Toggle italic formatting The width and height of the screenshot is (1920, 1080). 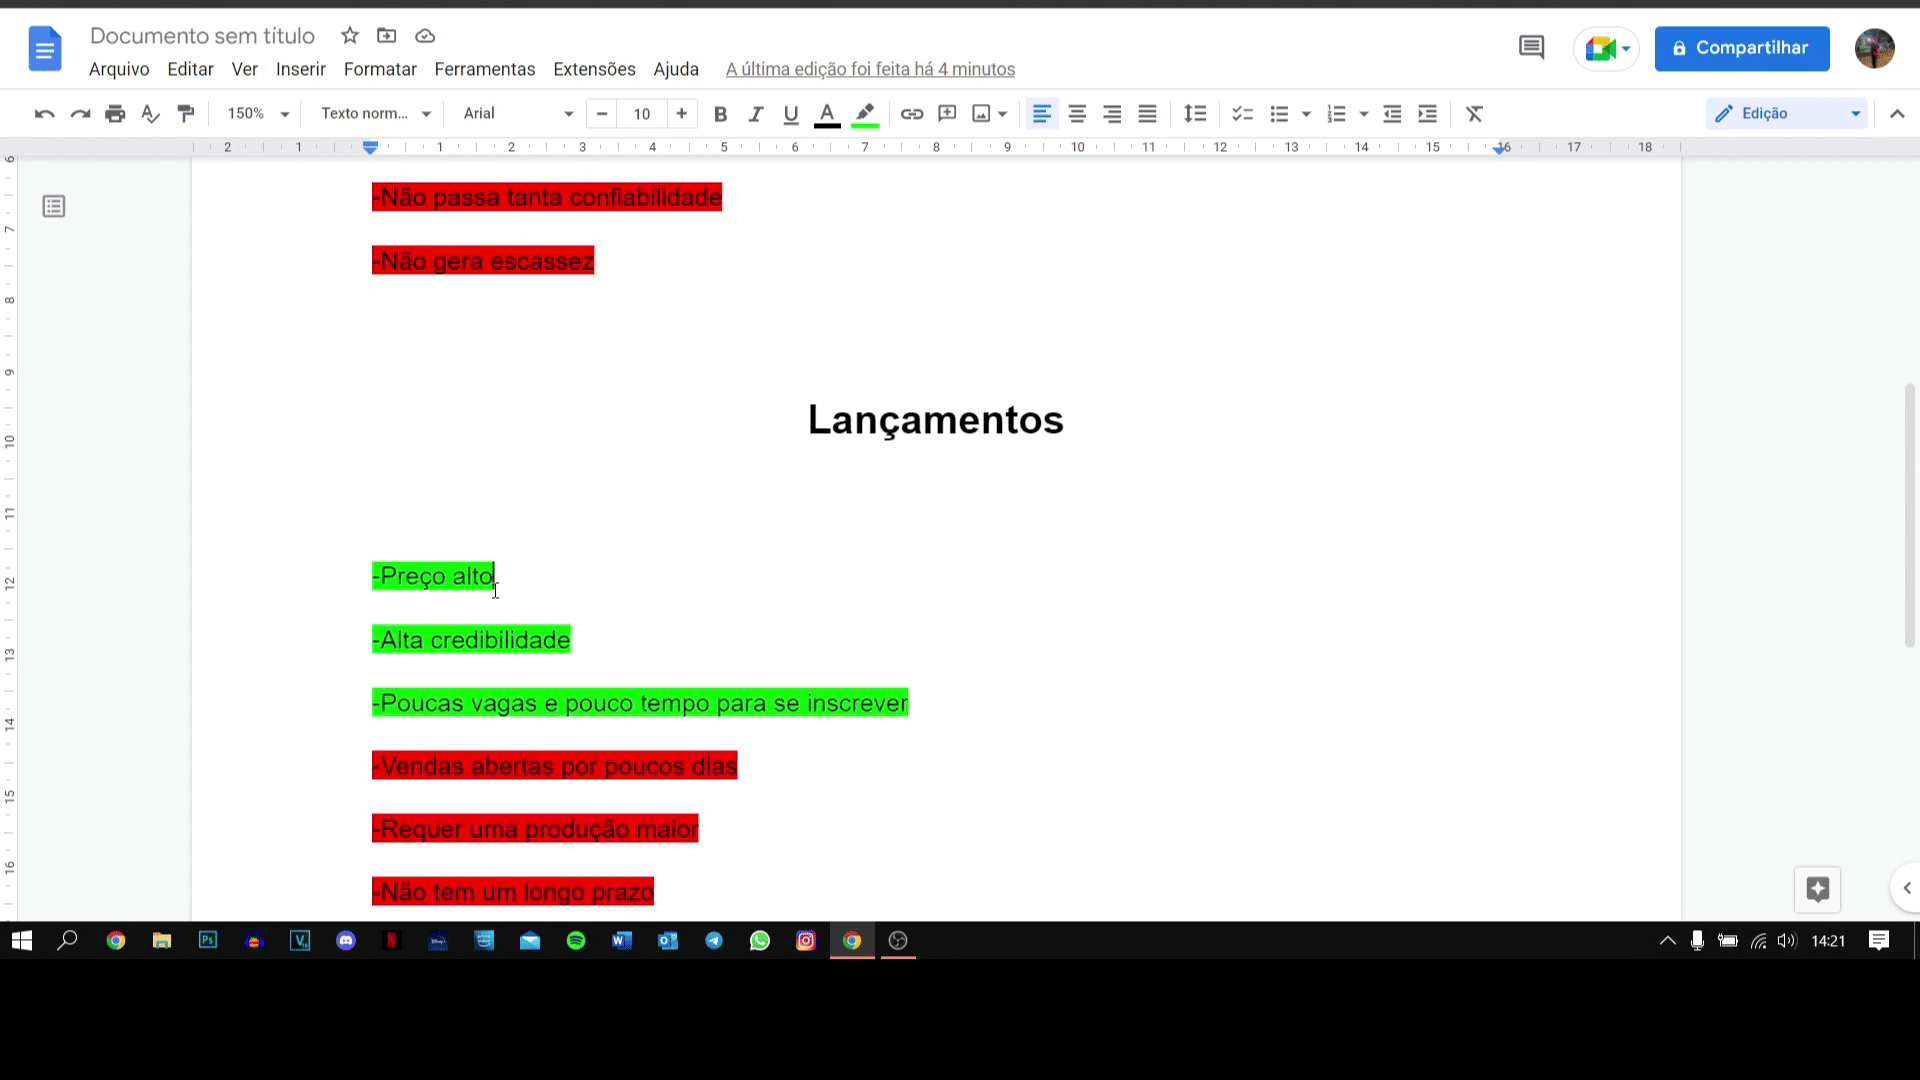coord(756,114)
